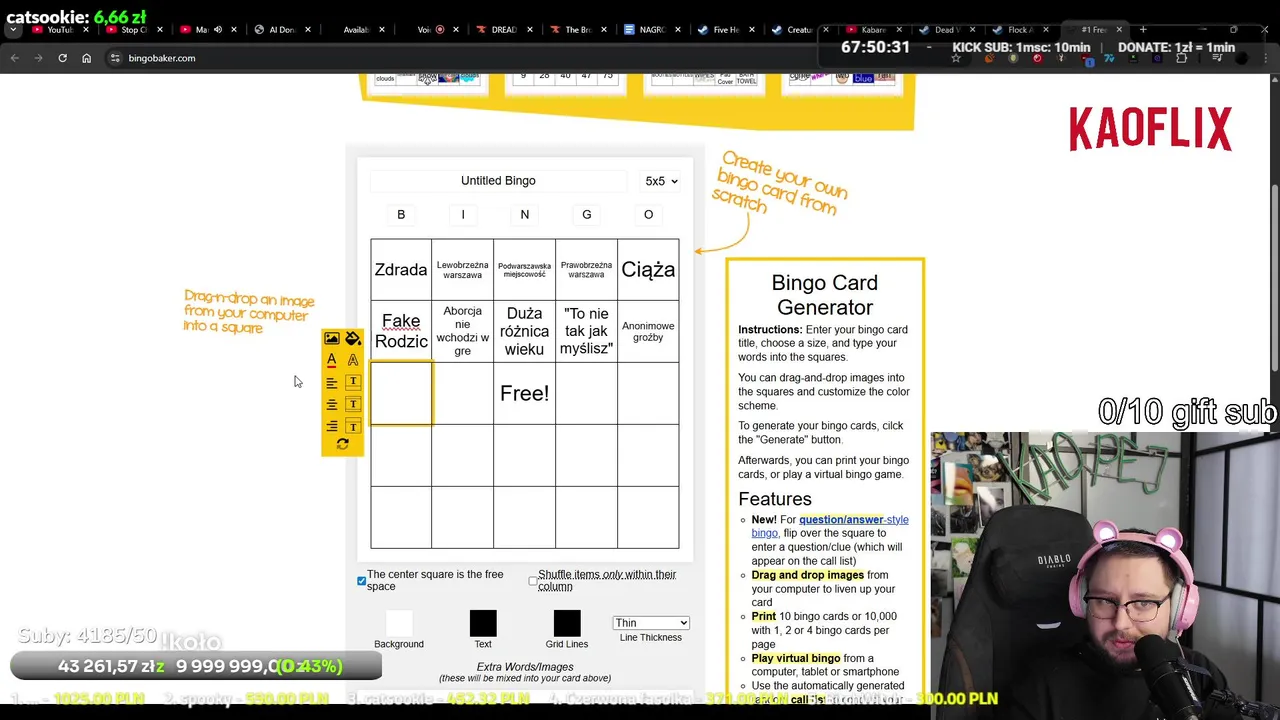
Task: Select the 'Ciąża' bingo square
Action: [x=648, y=270]
